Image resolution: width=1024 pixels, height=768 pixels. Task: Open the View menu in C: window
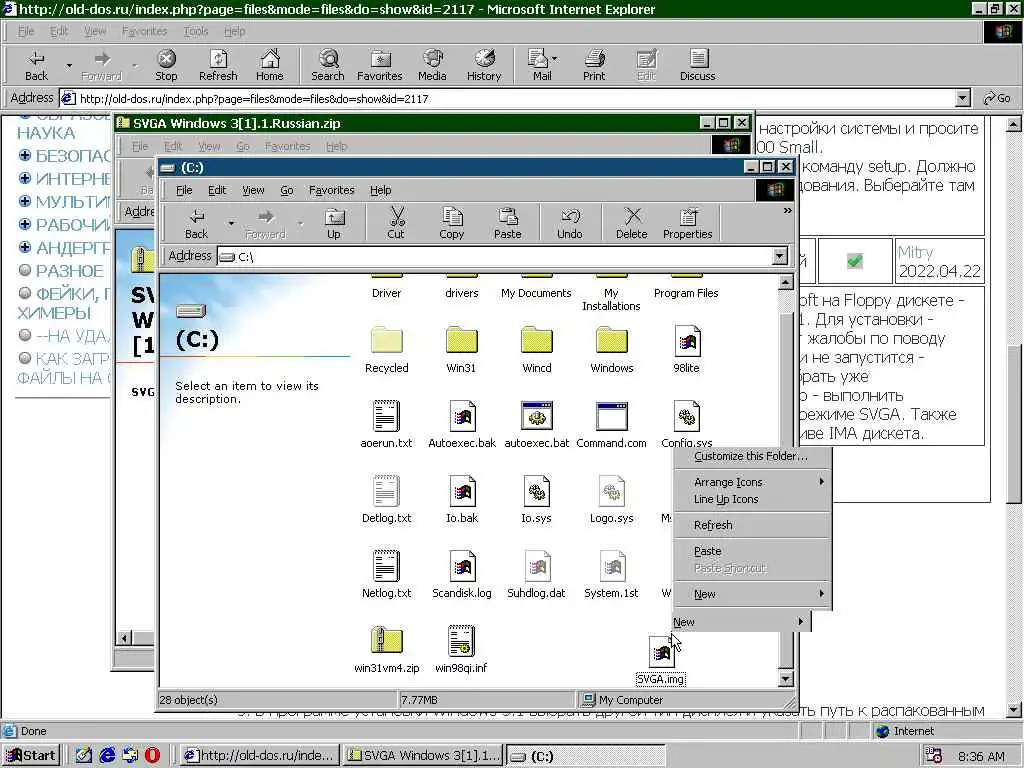[x=253, y=190]
